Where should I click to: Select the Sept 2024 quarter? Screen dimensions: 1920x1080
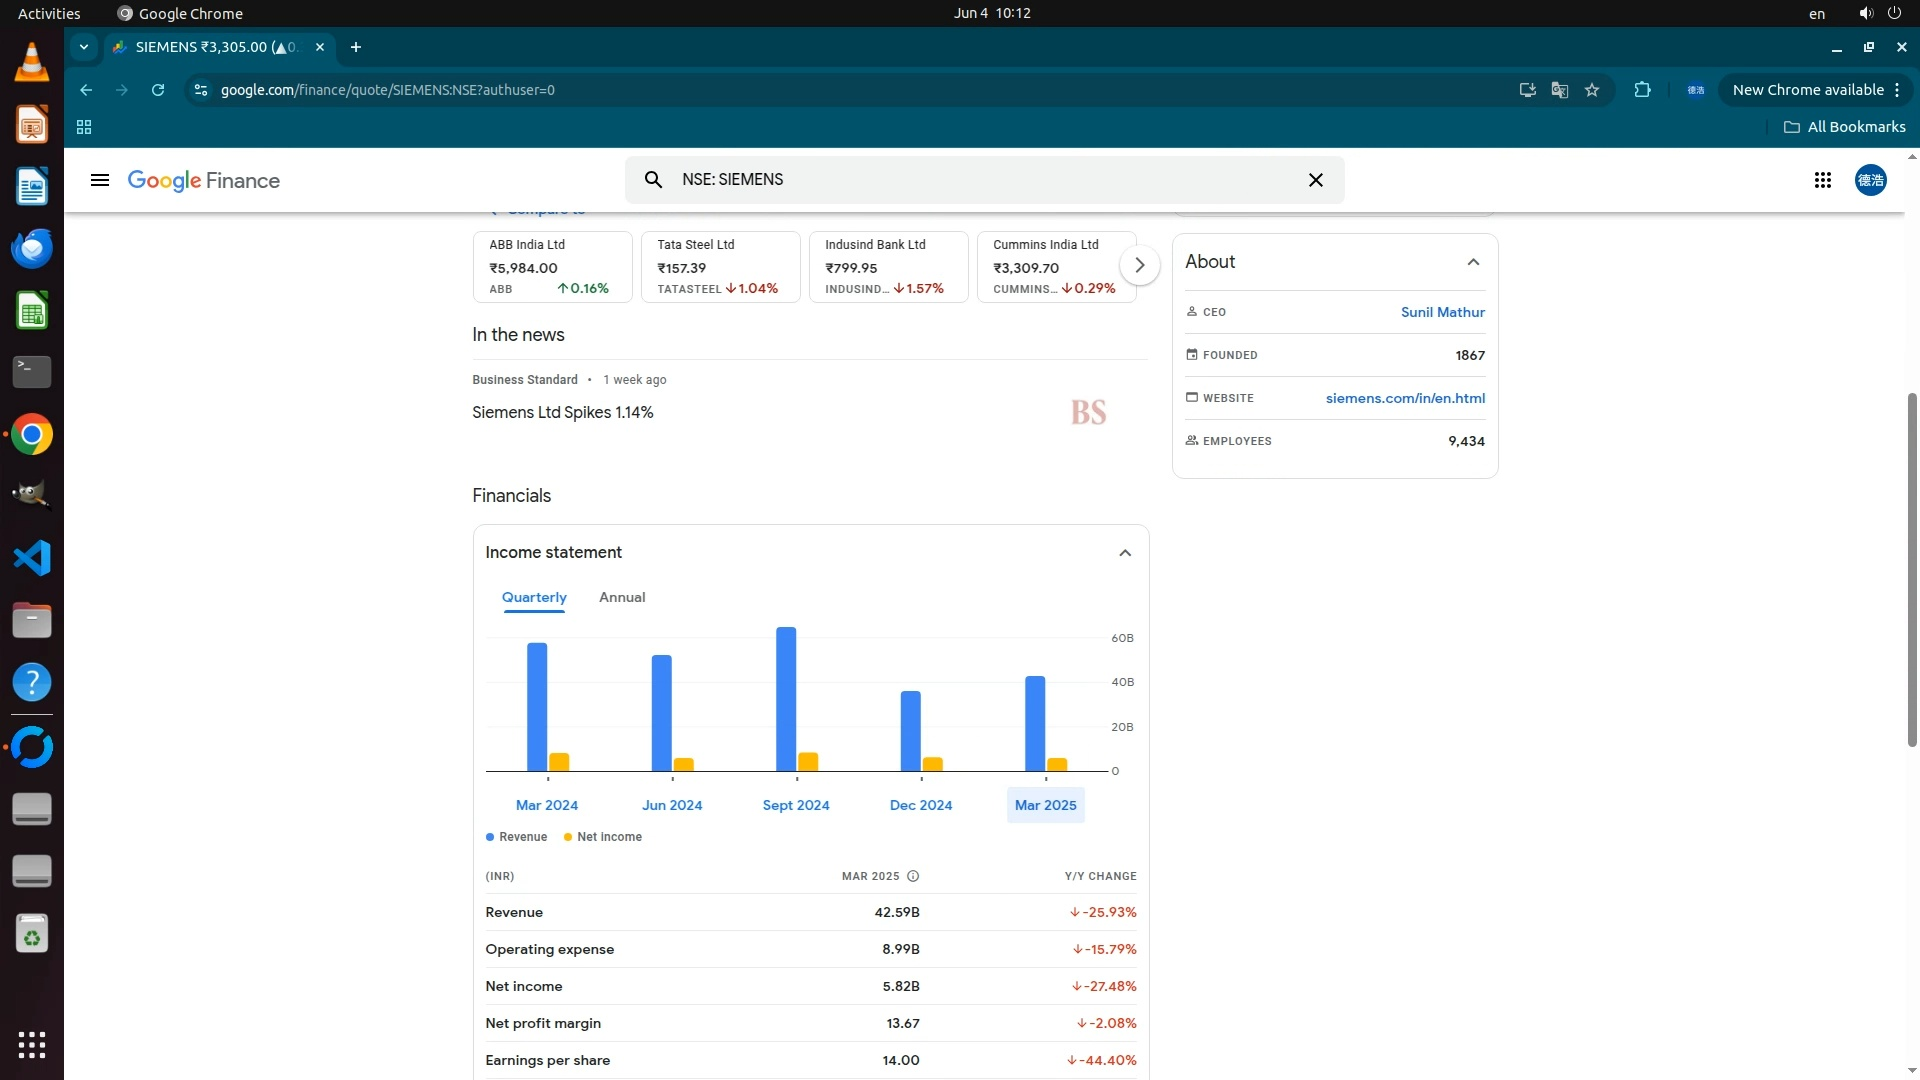(x=795, y=805)
